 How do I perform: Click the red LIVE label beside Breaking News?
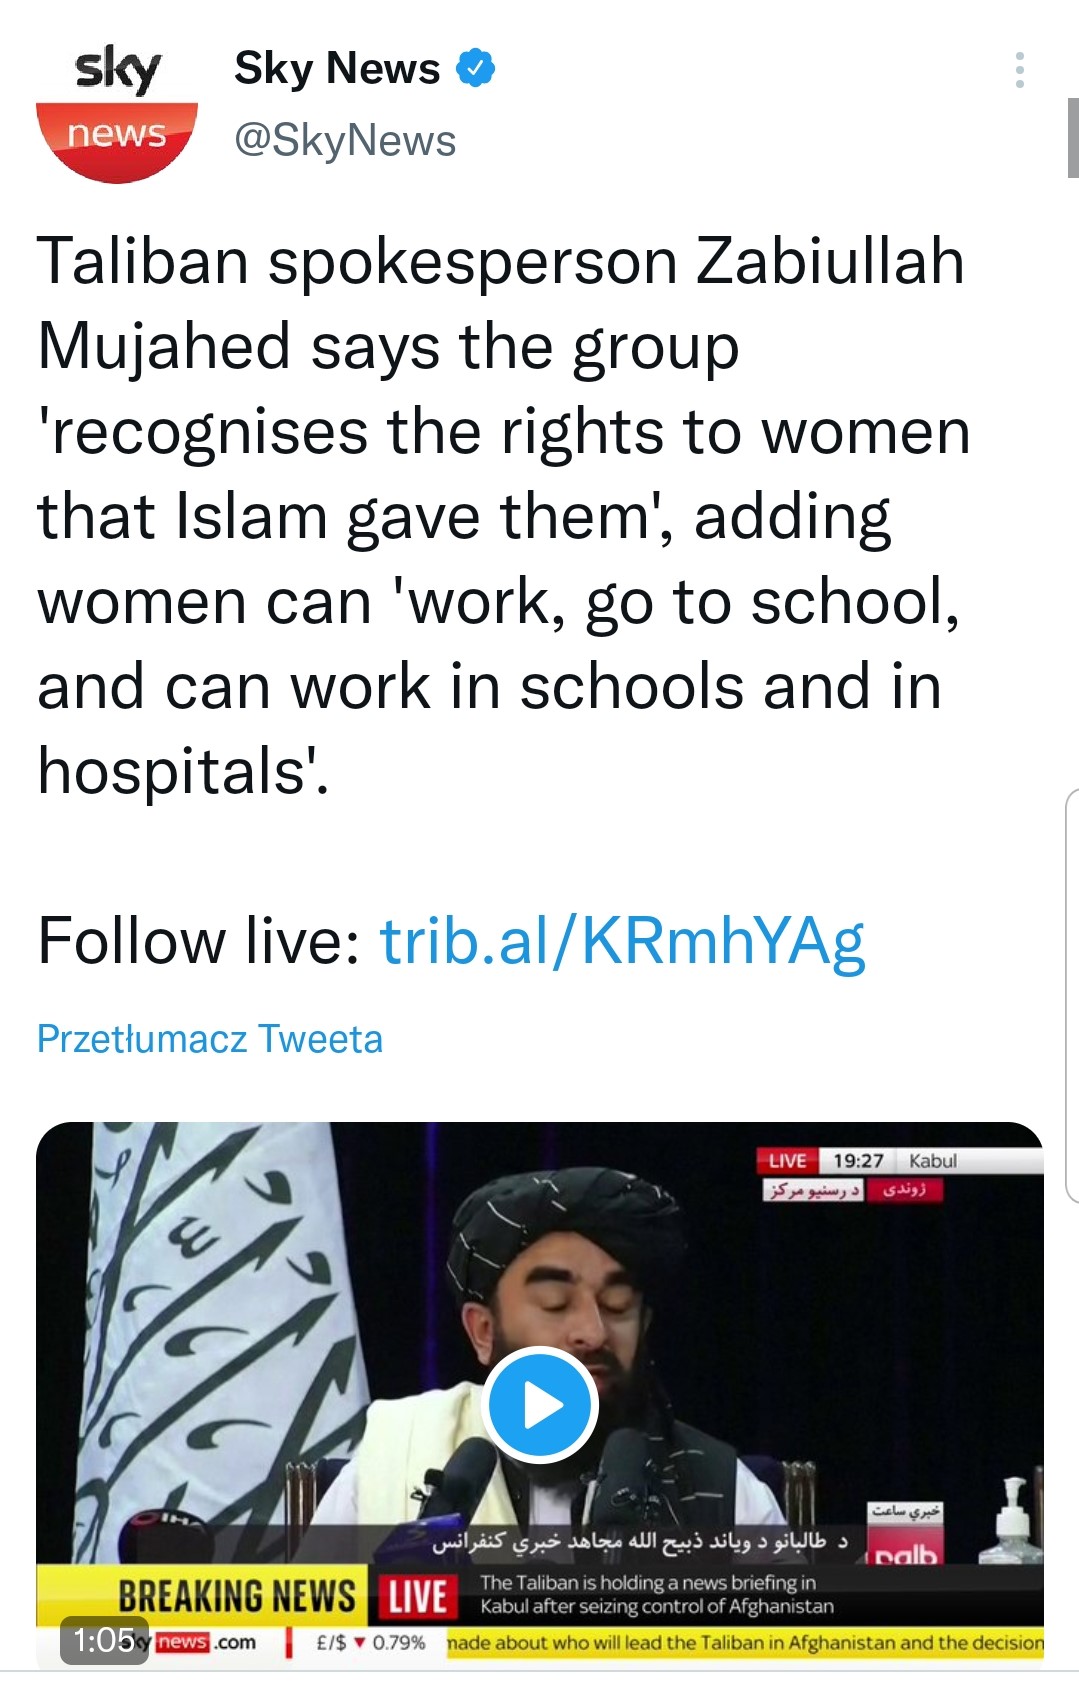(x=416, y=1596)
